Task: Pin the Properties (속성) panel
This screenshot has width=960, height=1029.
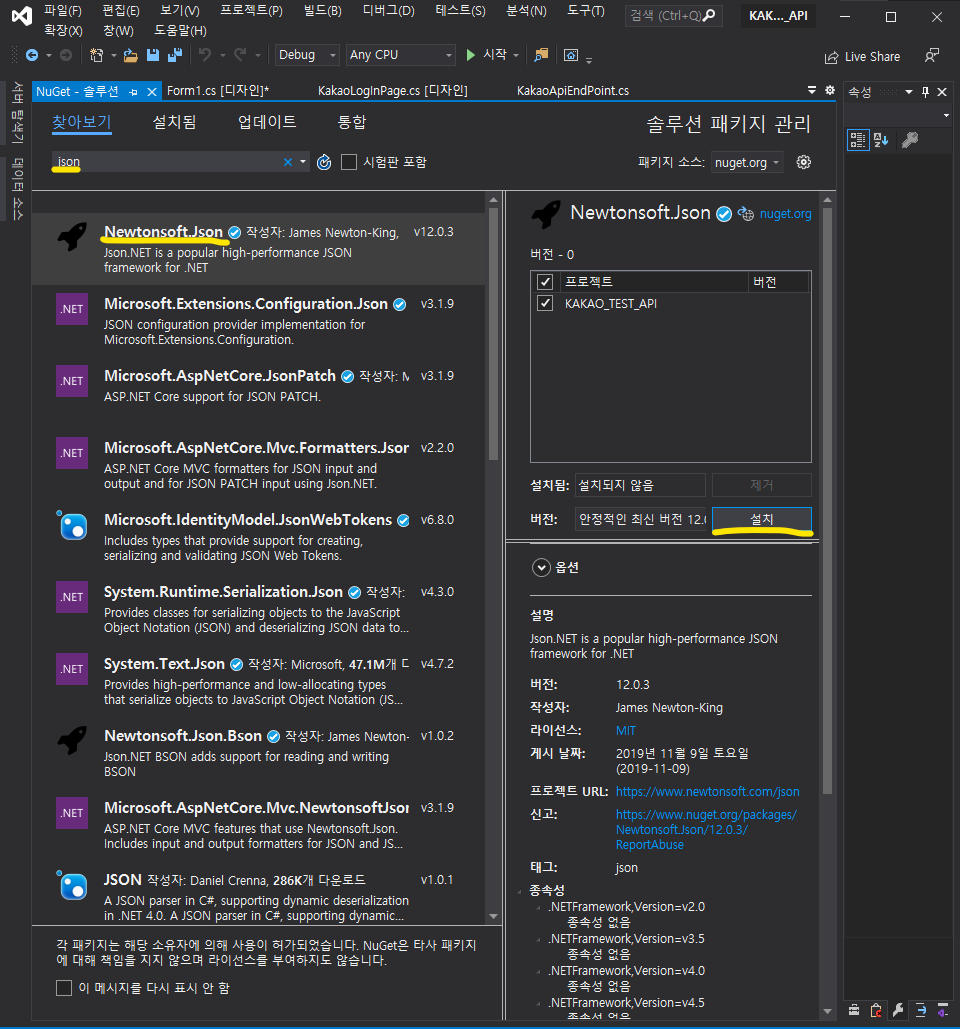Action: [925, 92]
